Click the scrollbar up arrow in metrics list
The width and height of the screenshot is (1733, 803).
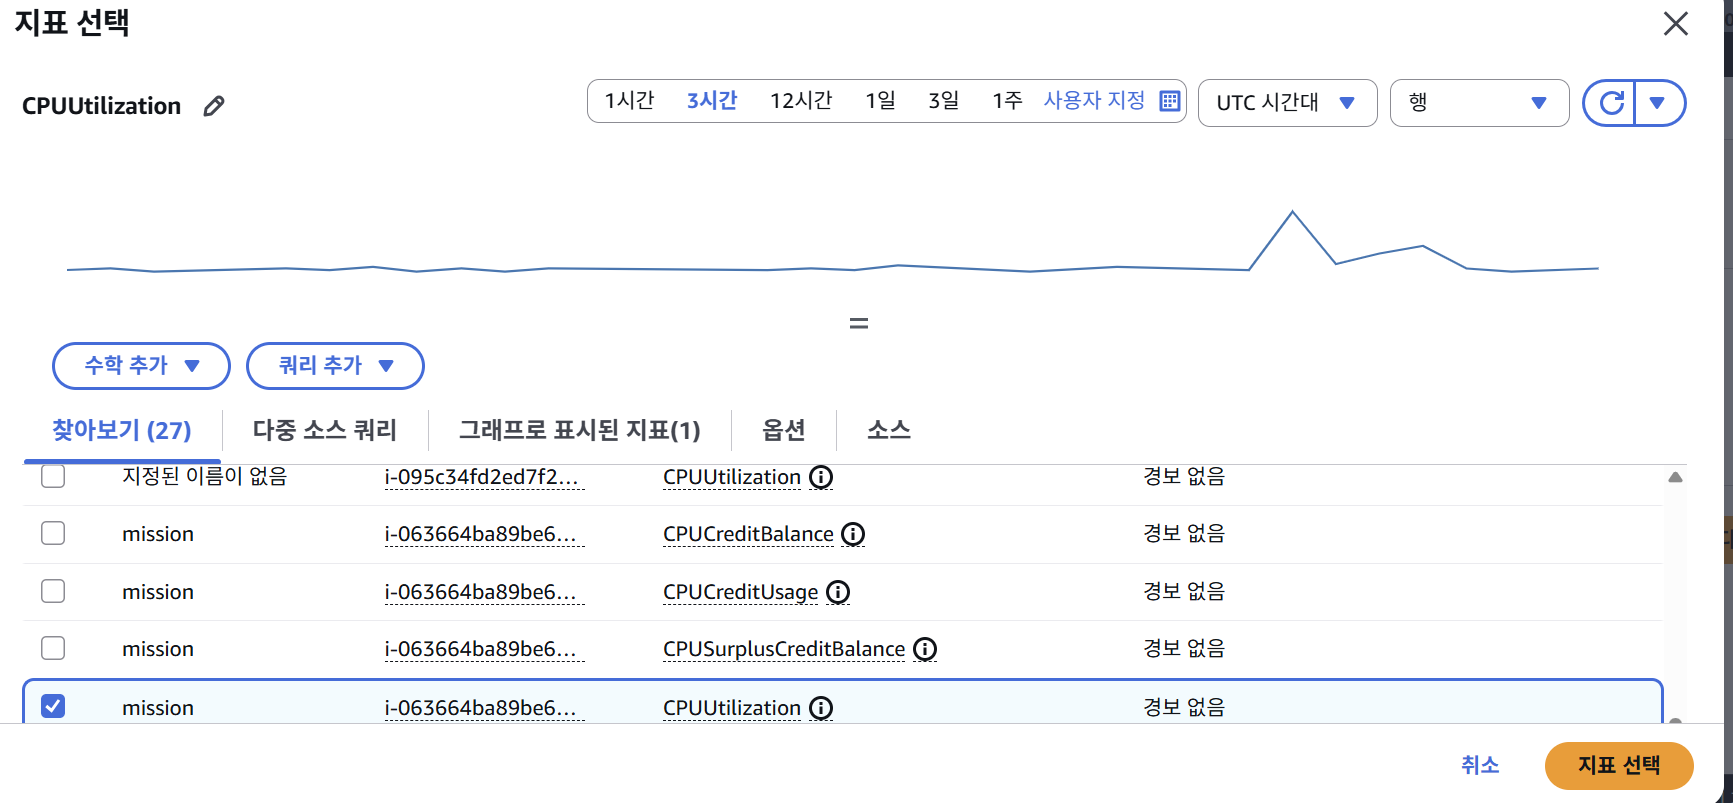[x=1675, y=478]
